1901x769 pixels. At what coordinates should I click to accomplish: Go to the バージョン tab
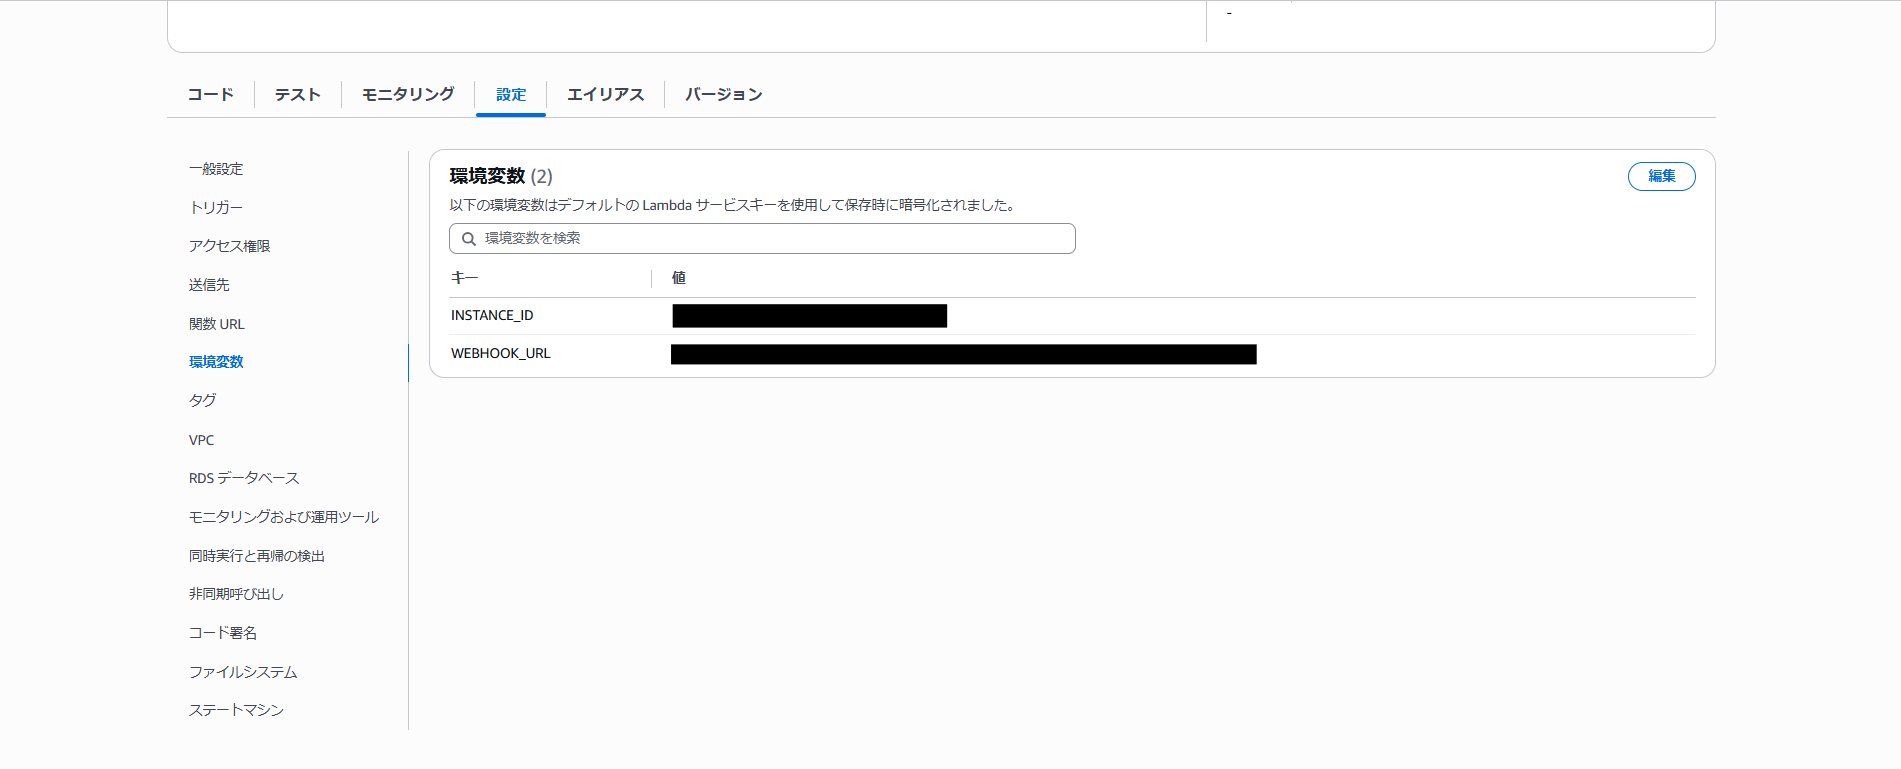723,94
